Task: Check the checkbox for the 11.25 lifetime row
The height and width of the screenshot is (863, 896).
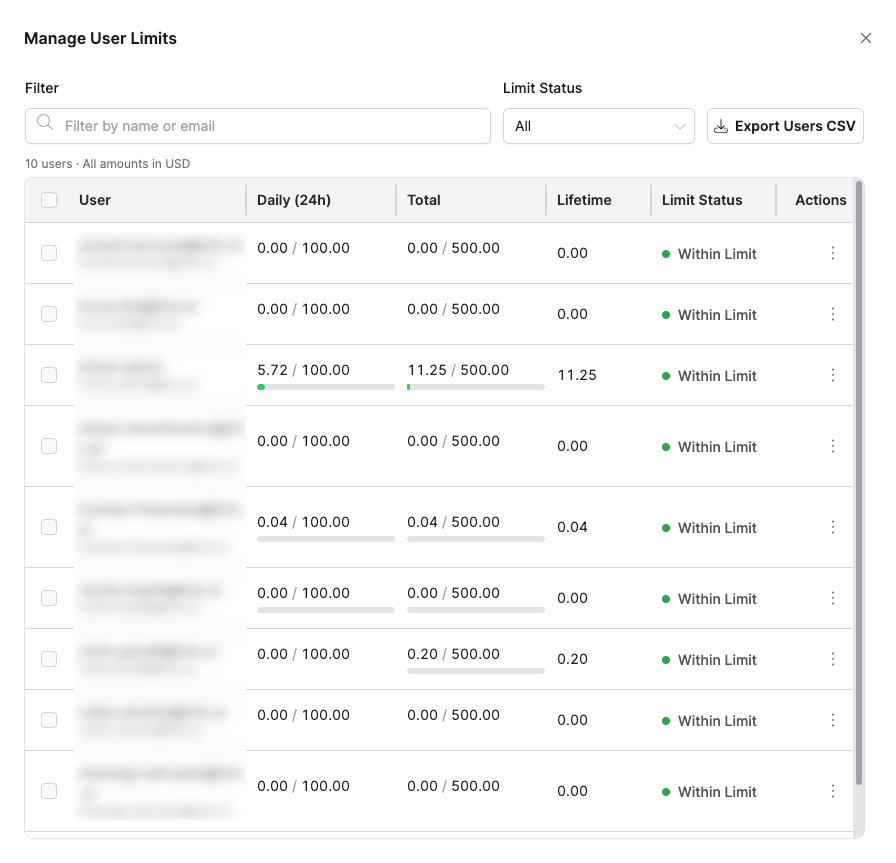Action: (x=49, y=375)
